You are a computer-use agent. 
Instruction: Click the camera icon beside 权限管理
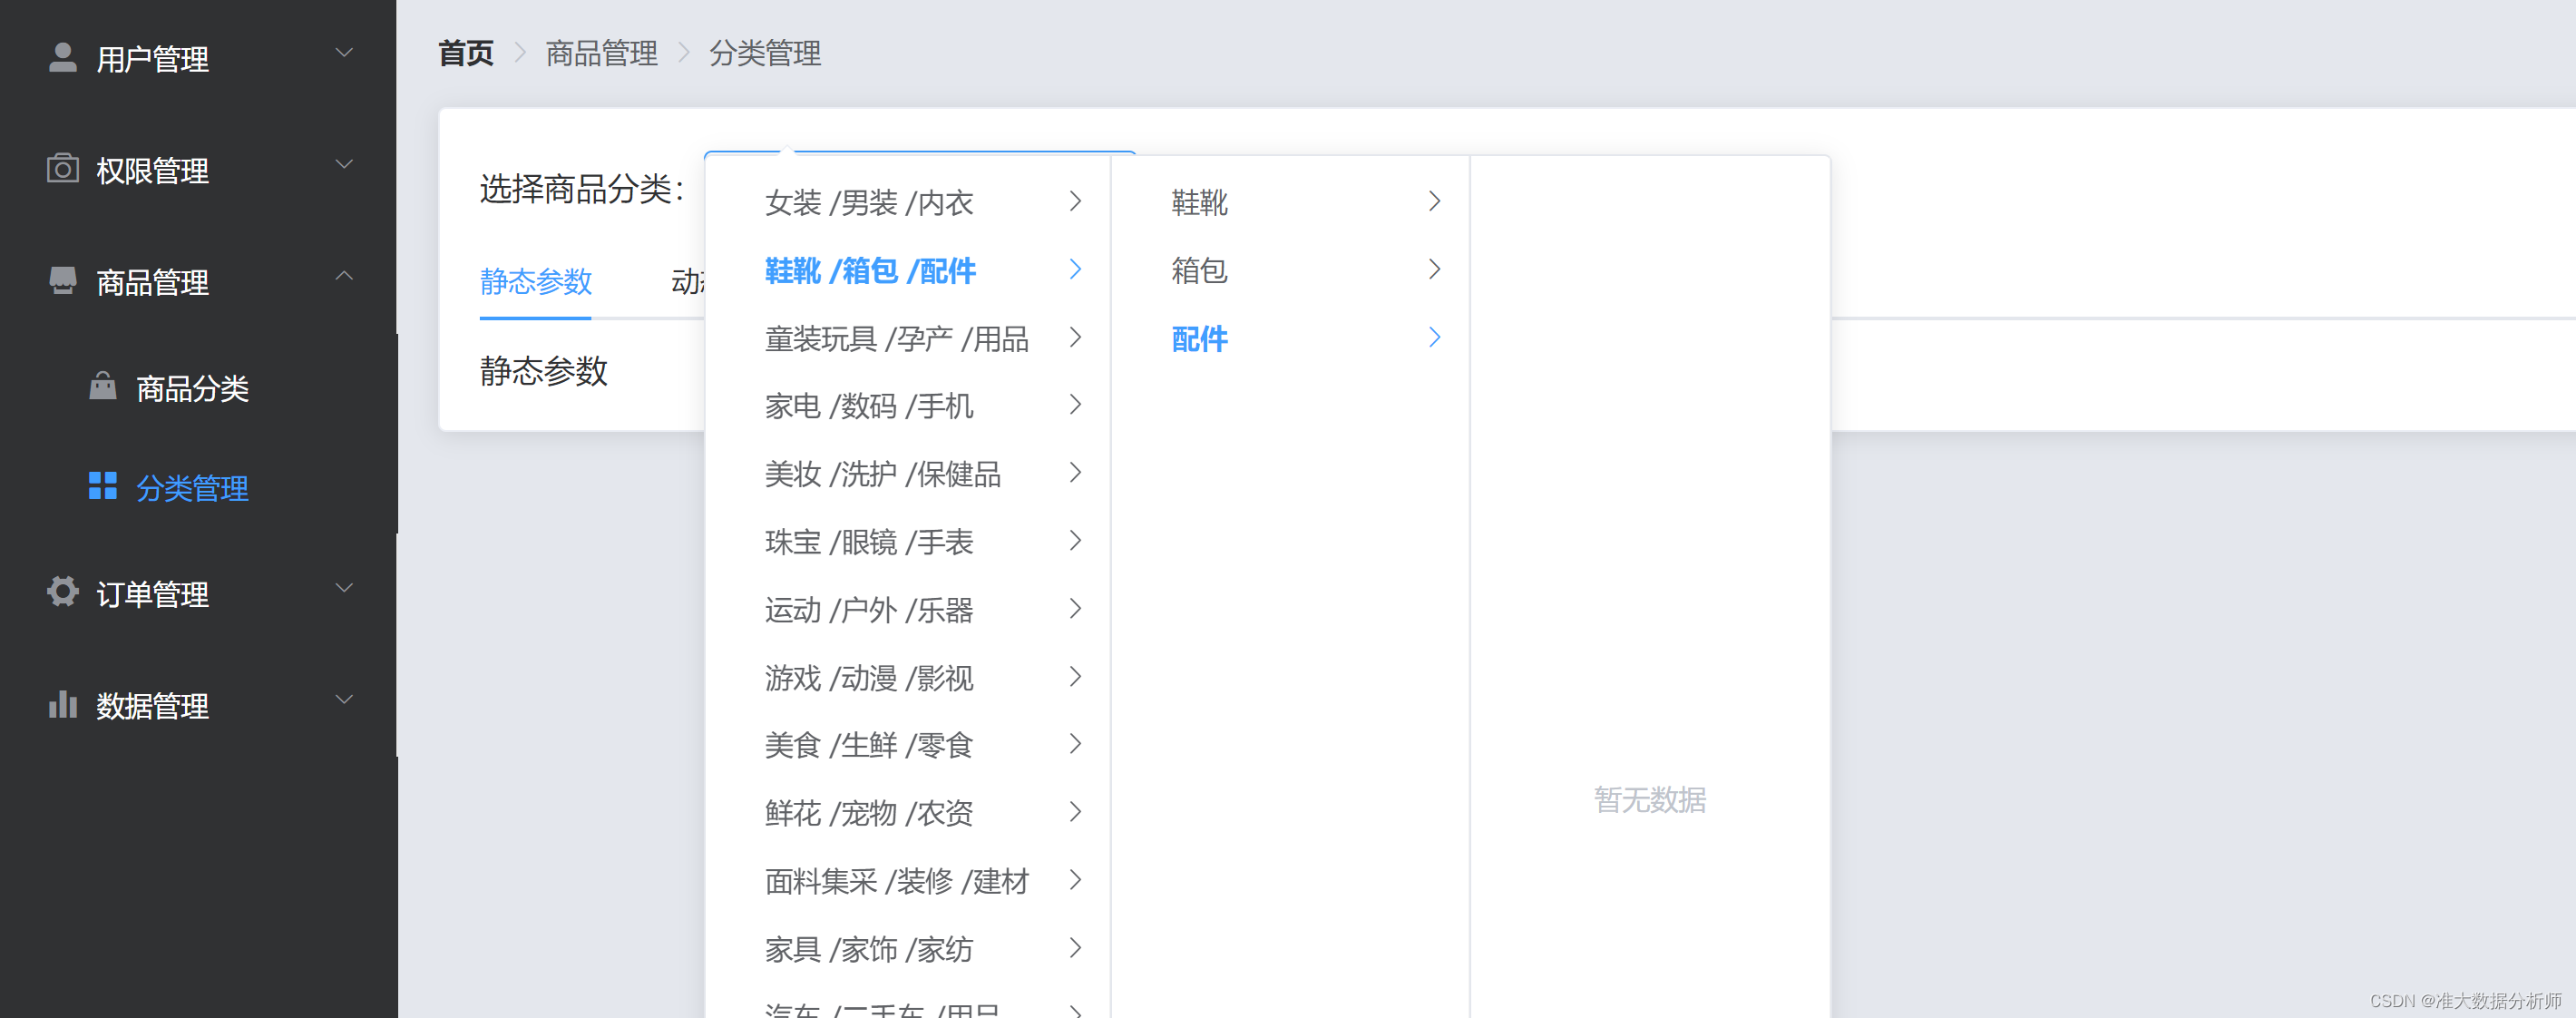[x=62, y=168]
